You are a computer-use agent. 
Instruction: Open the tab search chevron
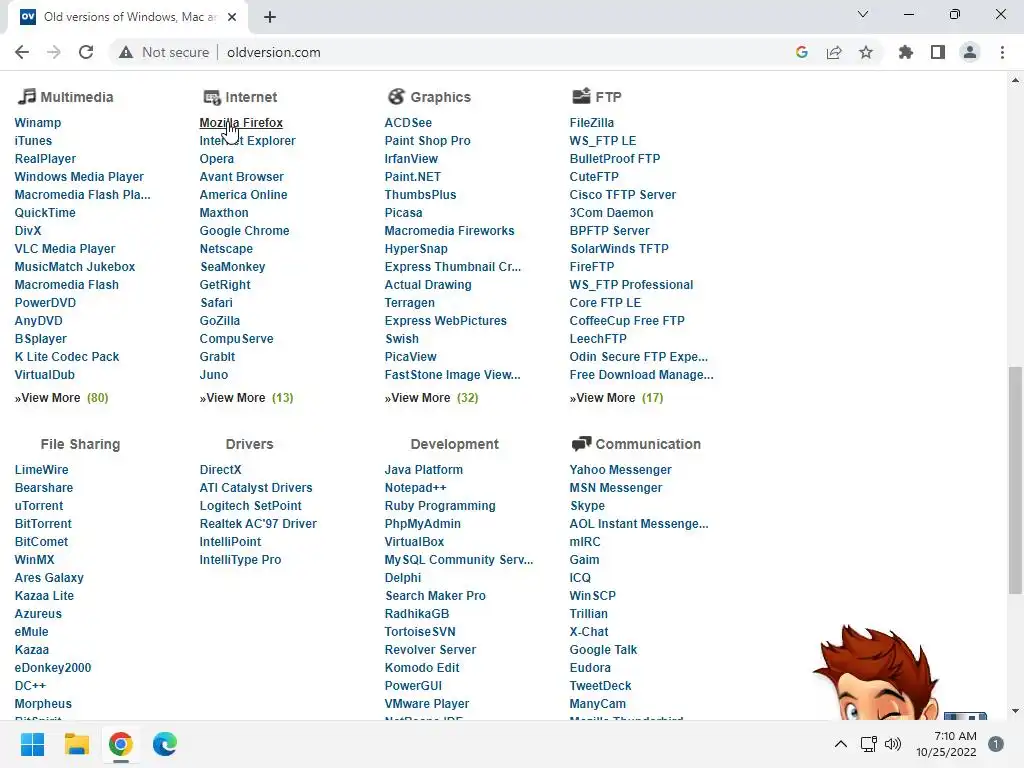[863, 14]
